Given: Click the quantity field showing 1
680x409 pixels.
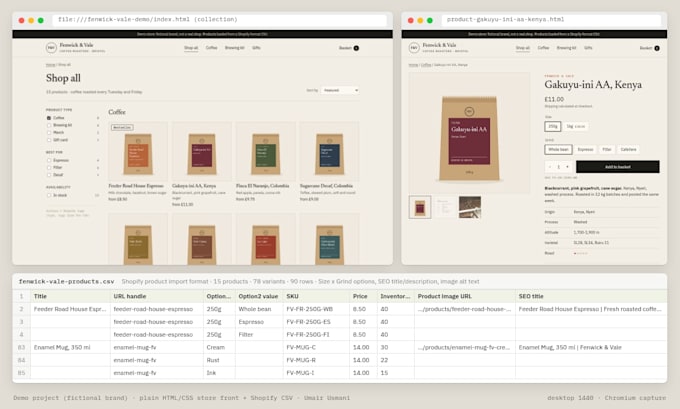Looking at the screenshot, I should coord(559,167).
